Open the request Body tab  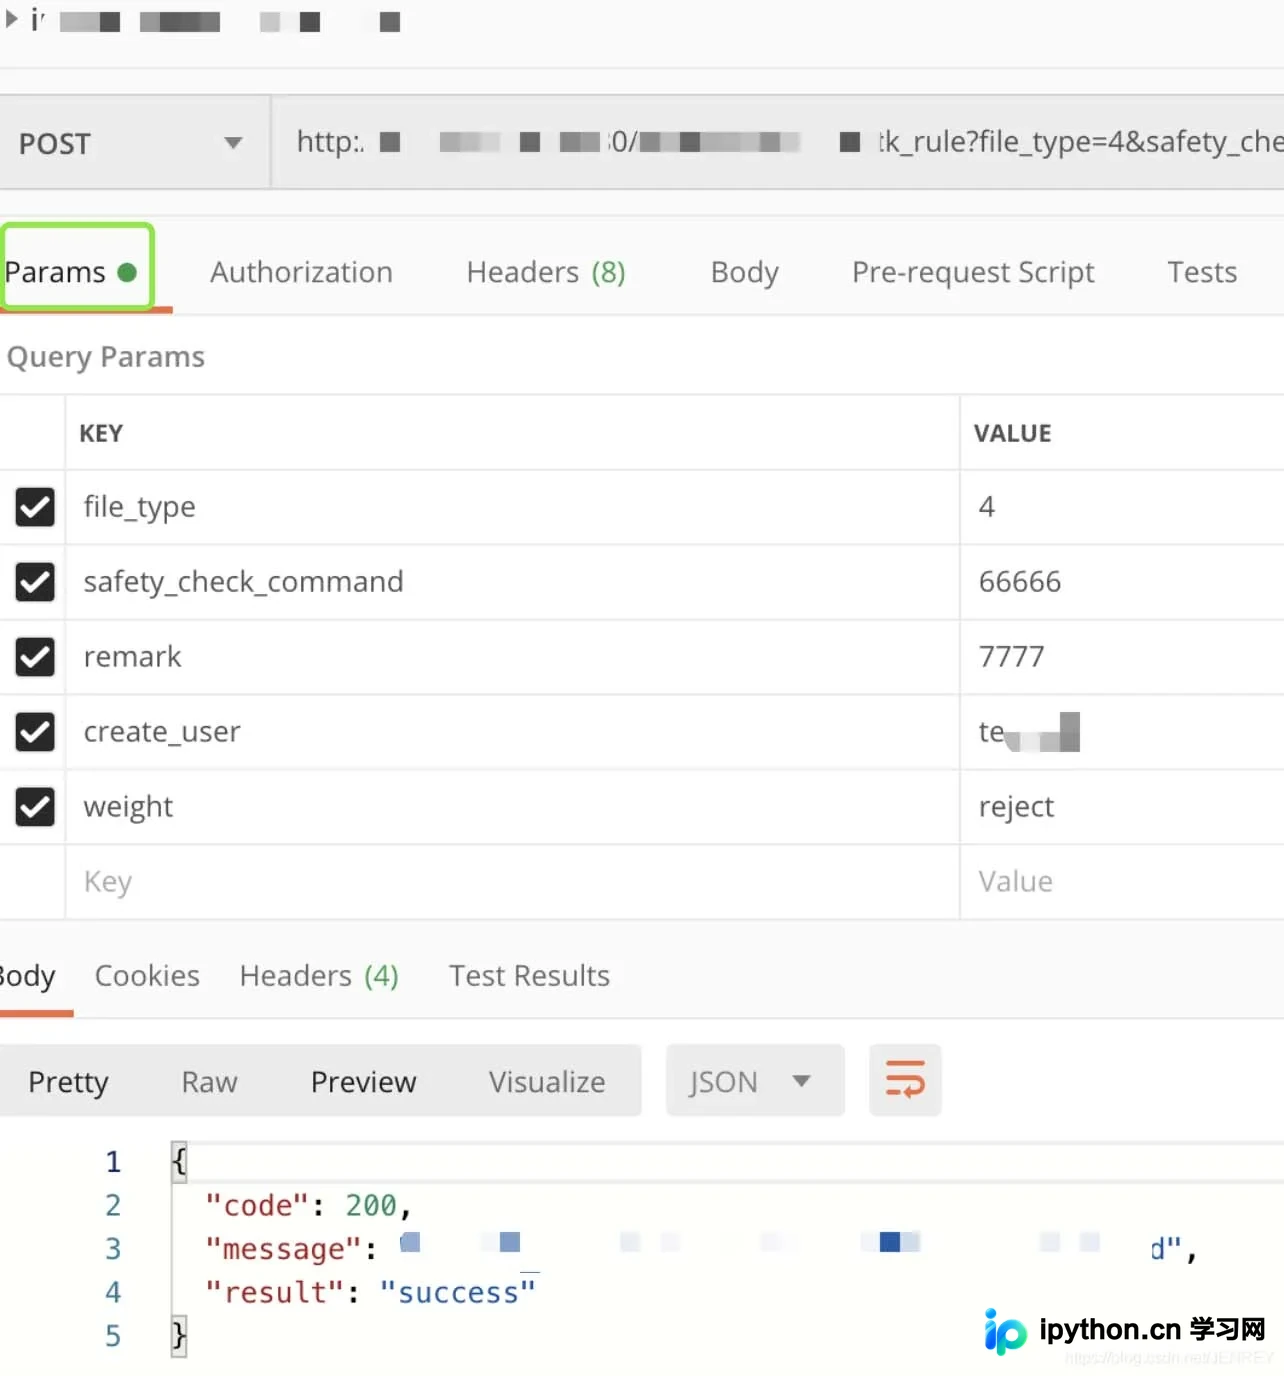point(745,272)
